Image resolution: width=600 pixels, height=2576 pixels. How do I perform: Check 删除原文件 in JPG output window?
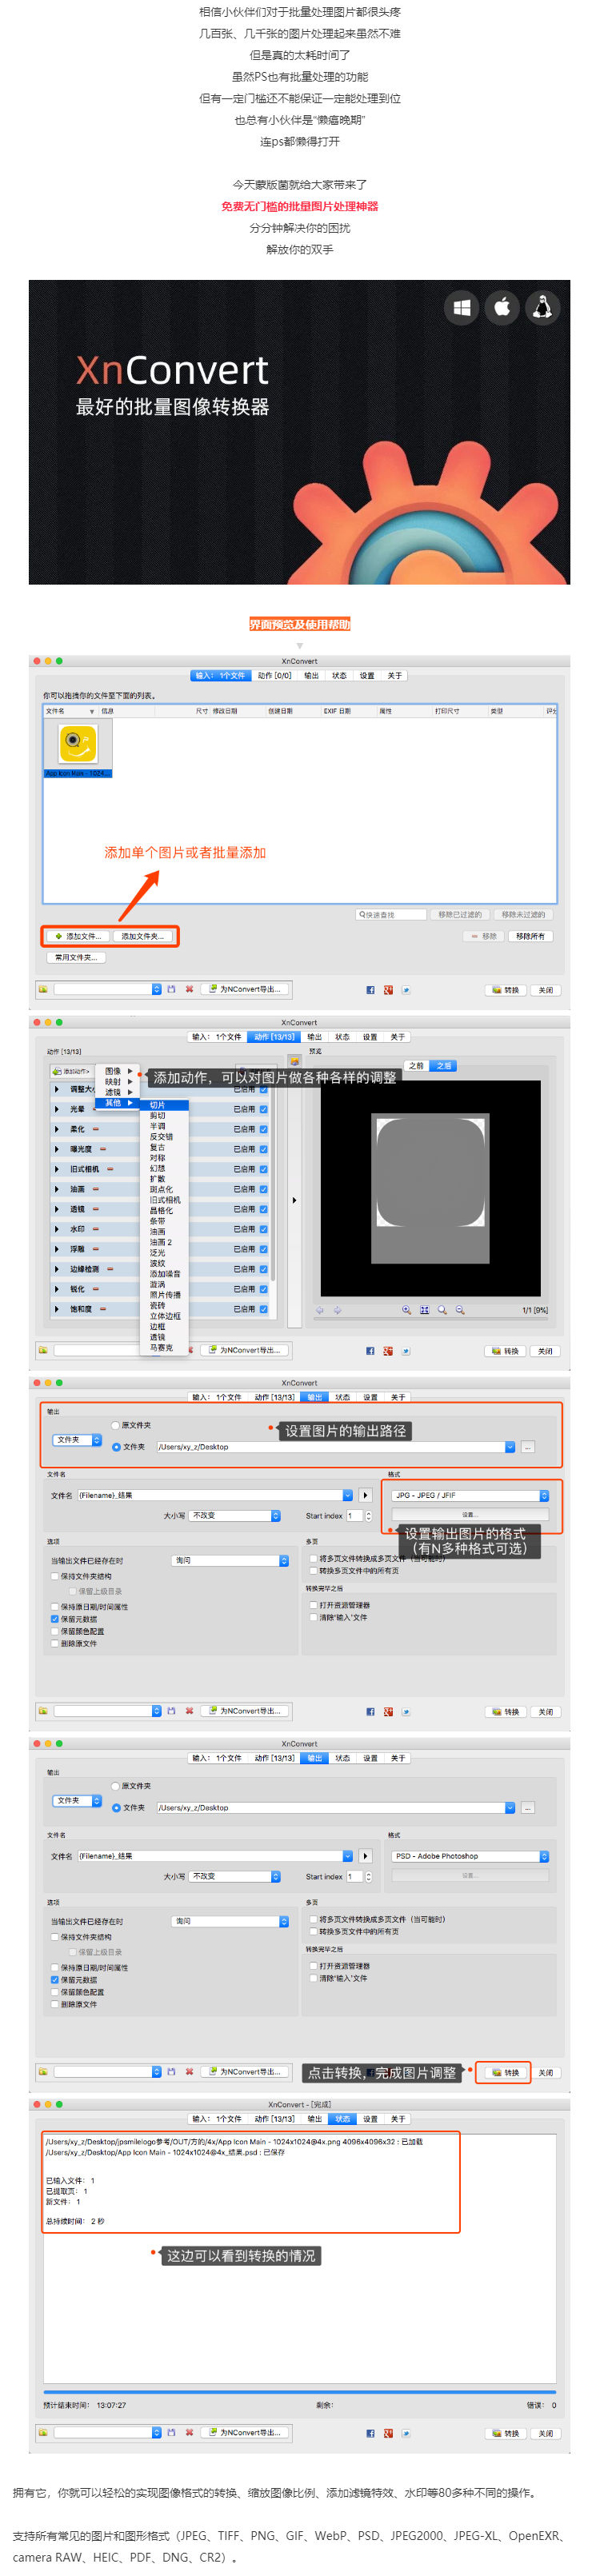55,1643
